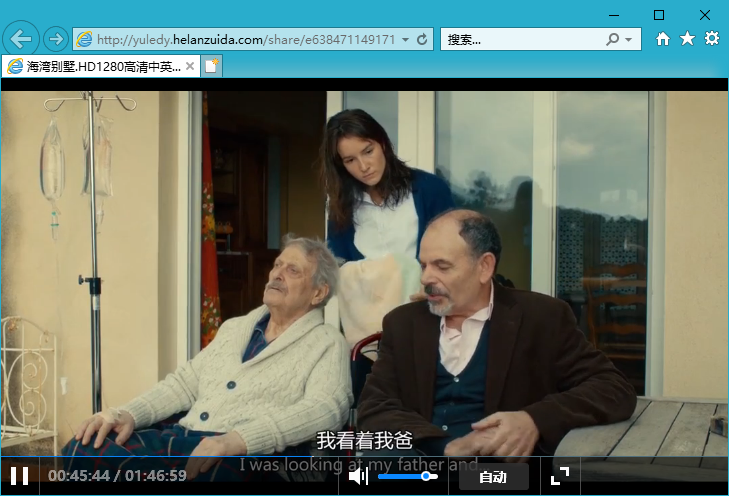Go forward to the next page
729x496 pixels.
[56, 39]
